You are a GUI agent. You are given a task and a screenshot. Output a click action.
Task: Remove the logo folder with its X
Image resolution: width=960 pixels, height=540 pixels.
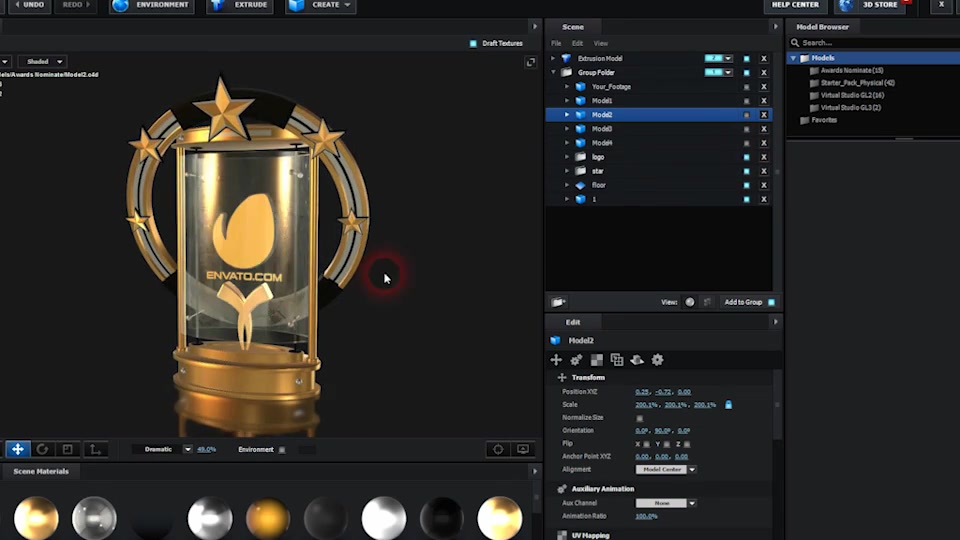763,157
